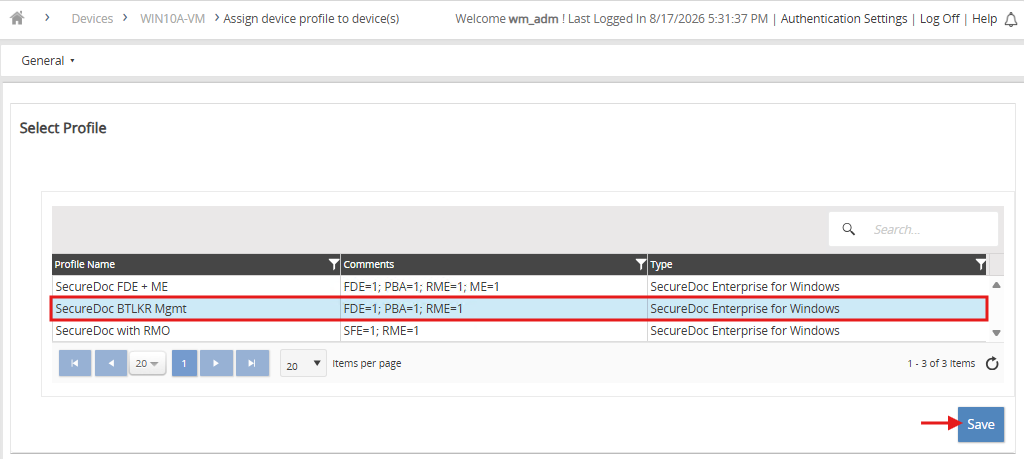Viewport: 1024px width, 459px height.
Task: Open WIN10A-VM breadcrumb link
Action: coord(172,18)
